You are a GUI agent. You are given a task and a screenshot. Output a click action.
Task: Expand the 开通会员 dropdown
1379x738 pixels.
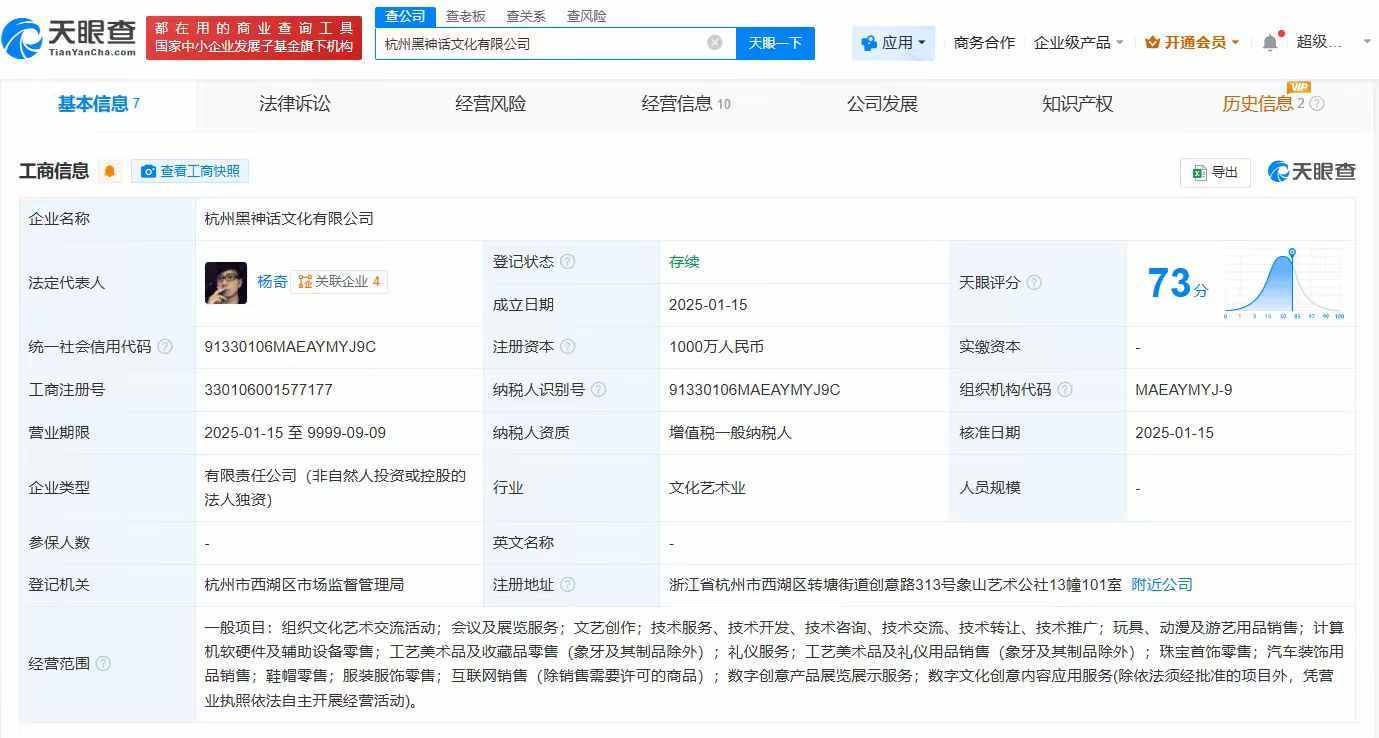coord(1192,43)
